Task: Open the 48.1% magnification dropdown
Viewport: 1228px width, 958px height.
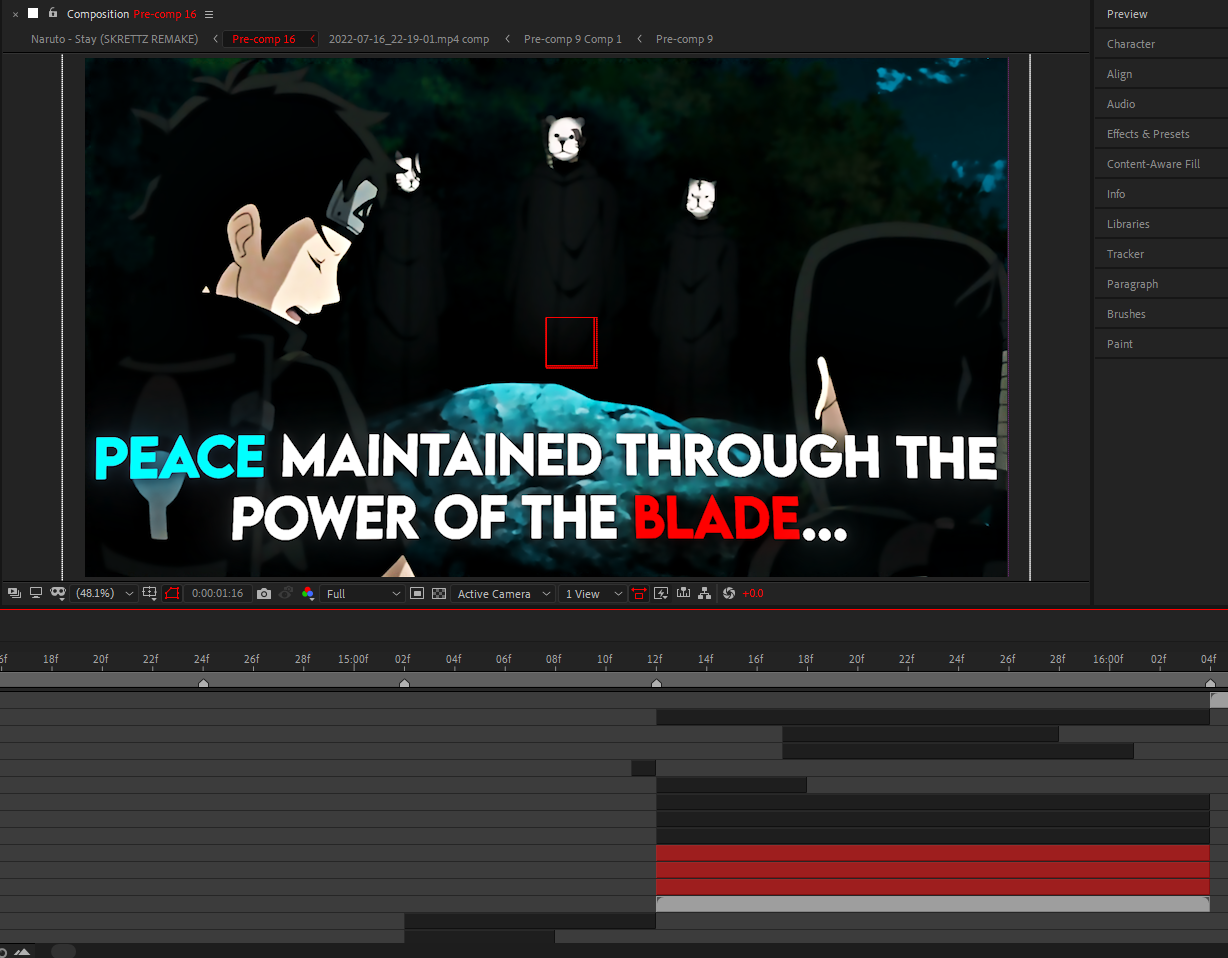Action: (x=105, y=593)
